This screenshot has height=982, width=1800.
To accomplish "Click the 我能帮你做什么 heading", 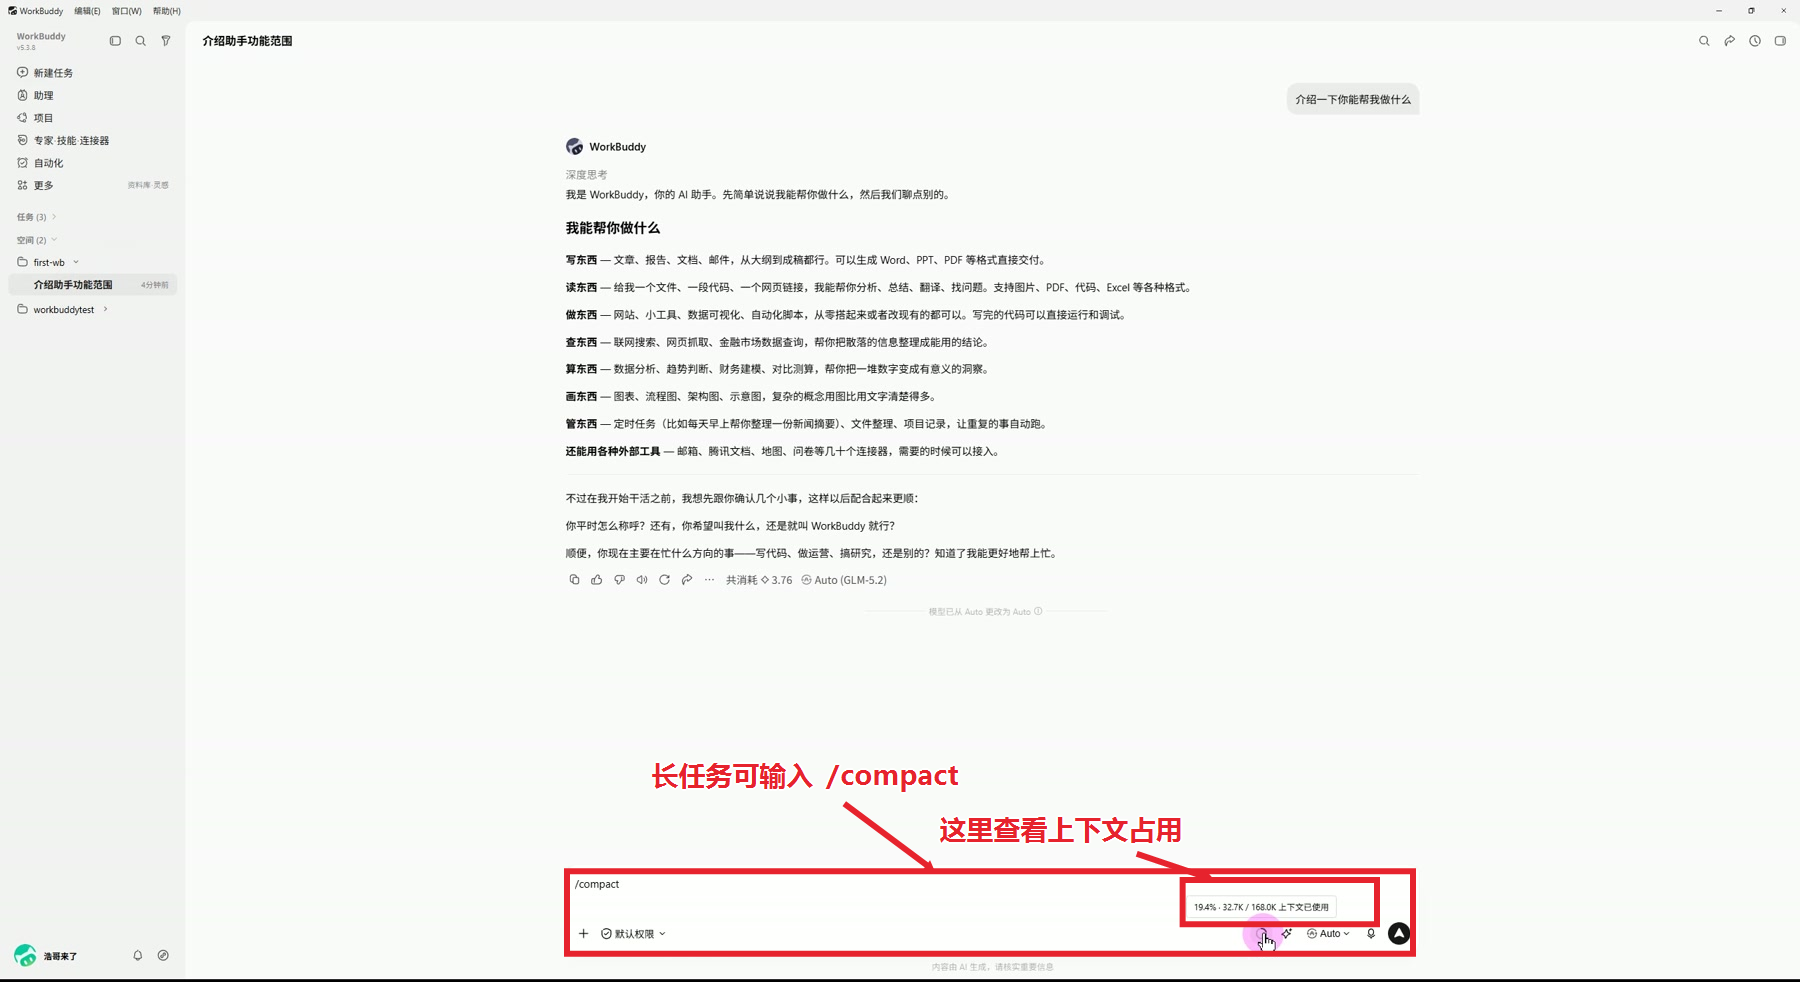I will coord(613,228).
